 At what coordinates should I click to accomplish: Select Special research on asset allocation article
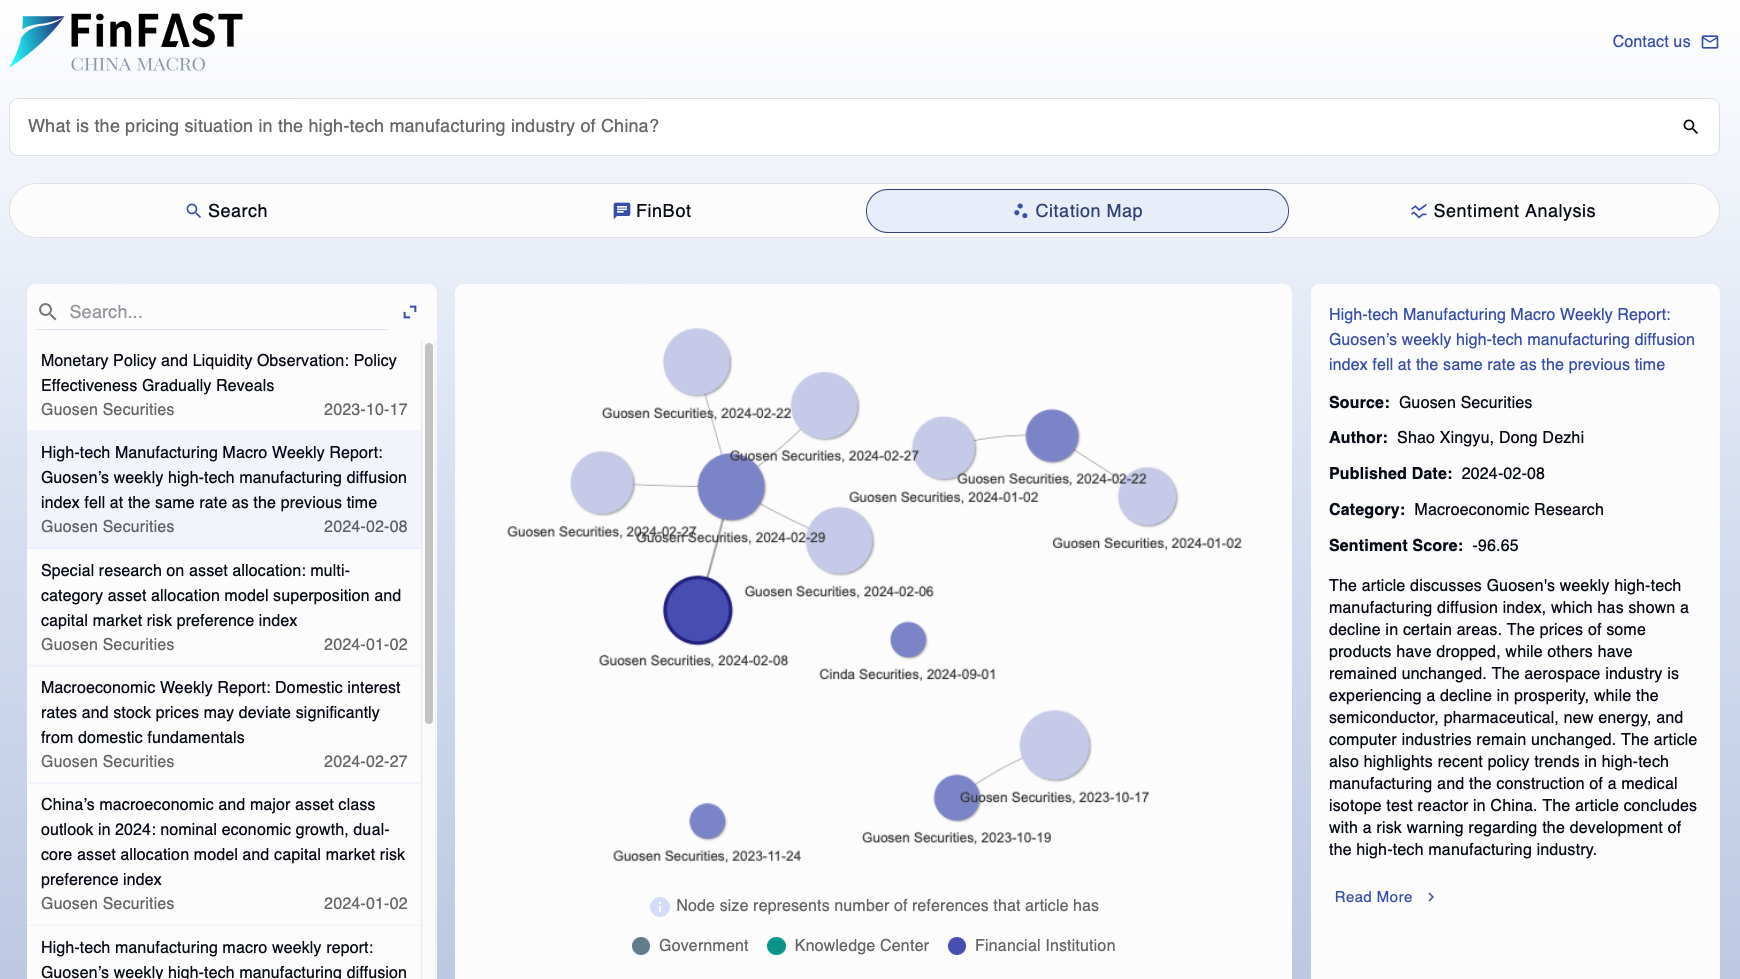224,607
